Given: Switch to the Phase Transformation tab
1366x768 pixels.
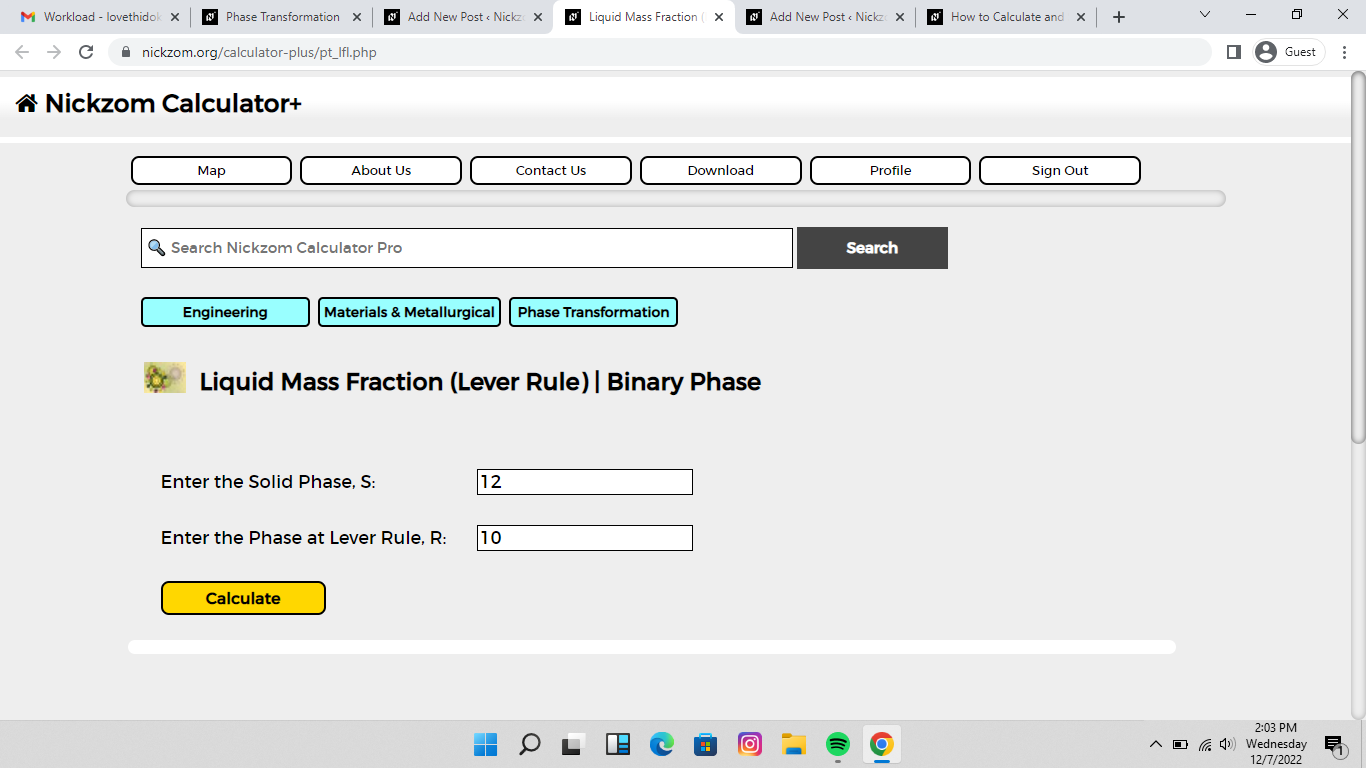Looking at the screenshot, I should click(281, 17).
